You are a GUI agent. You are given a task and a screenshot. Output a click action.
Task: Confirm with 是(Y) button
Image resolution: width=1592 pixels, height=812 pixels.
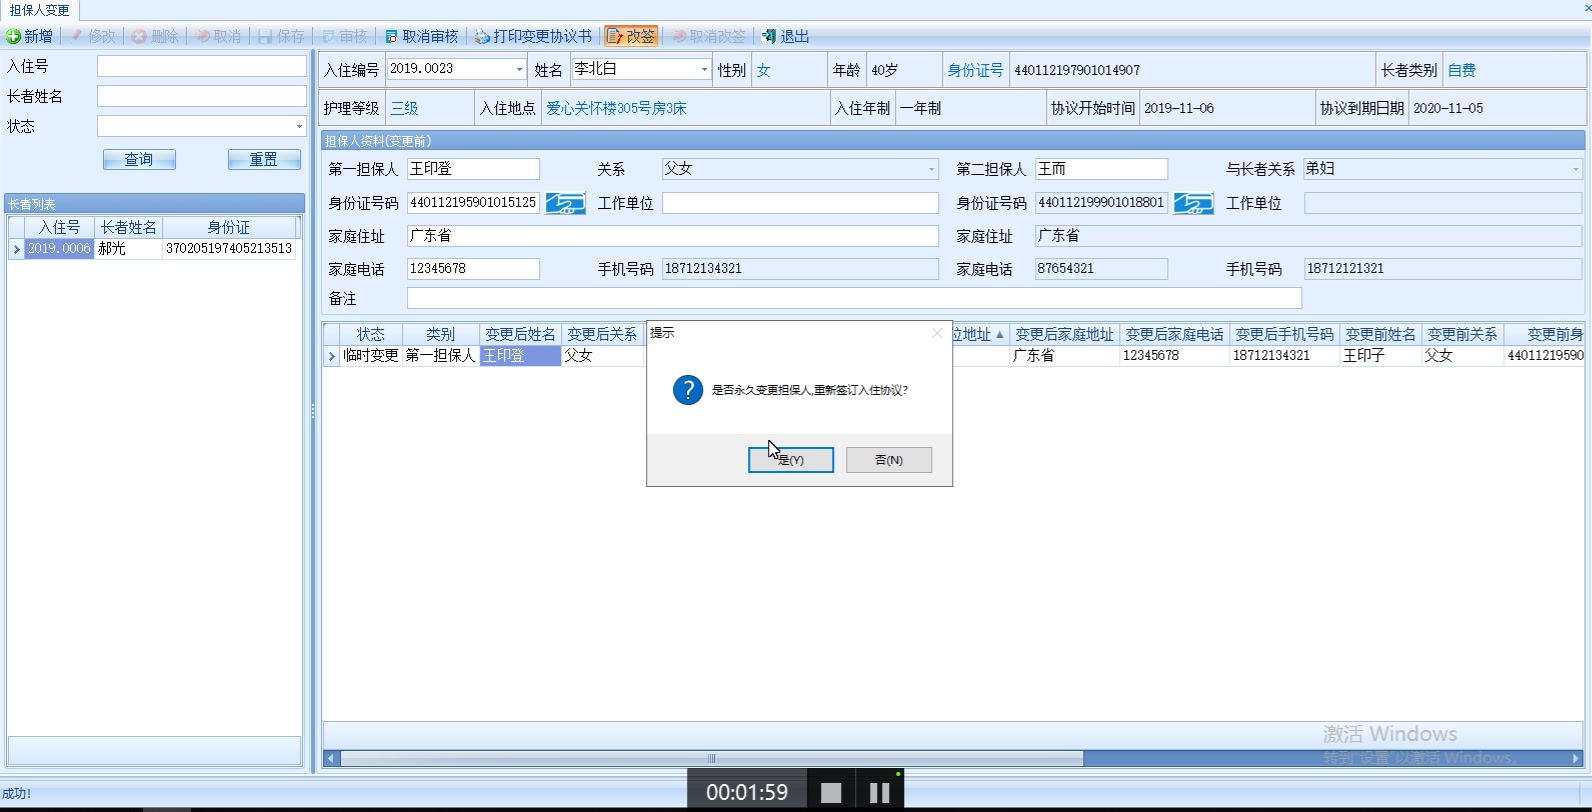791,460
